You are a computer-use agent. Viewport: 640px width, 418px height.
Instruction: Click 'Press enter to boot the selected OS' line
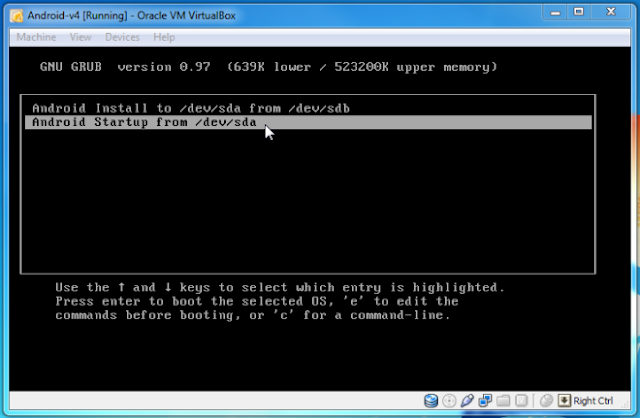[257, 301]
